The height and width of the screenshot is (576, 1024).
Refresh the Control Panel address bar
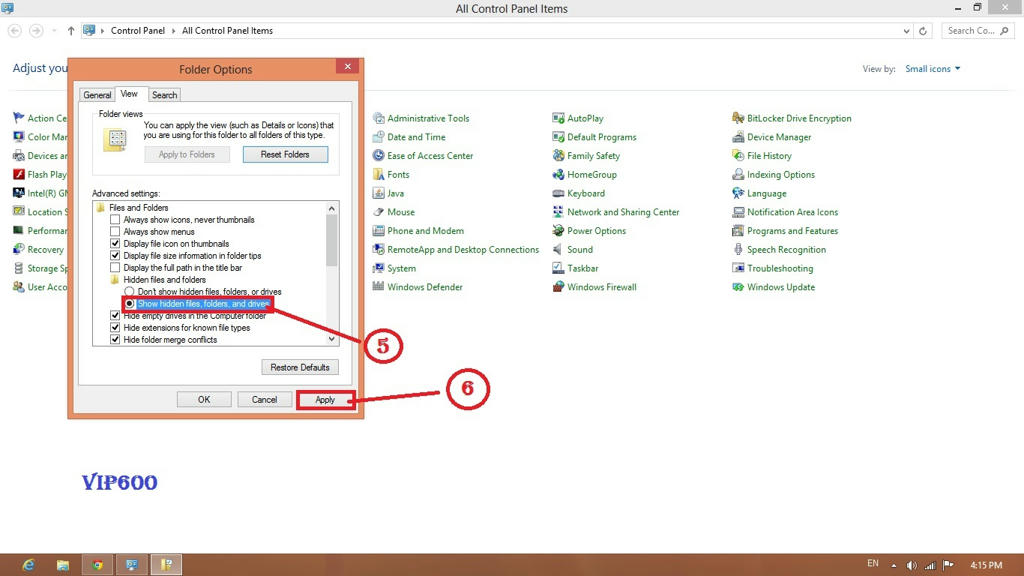923,31
